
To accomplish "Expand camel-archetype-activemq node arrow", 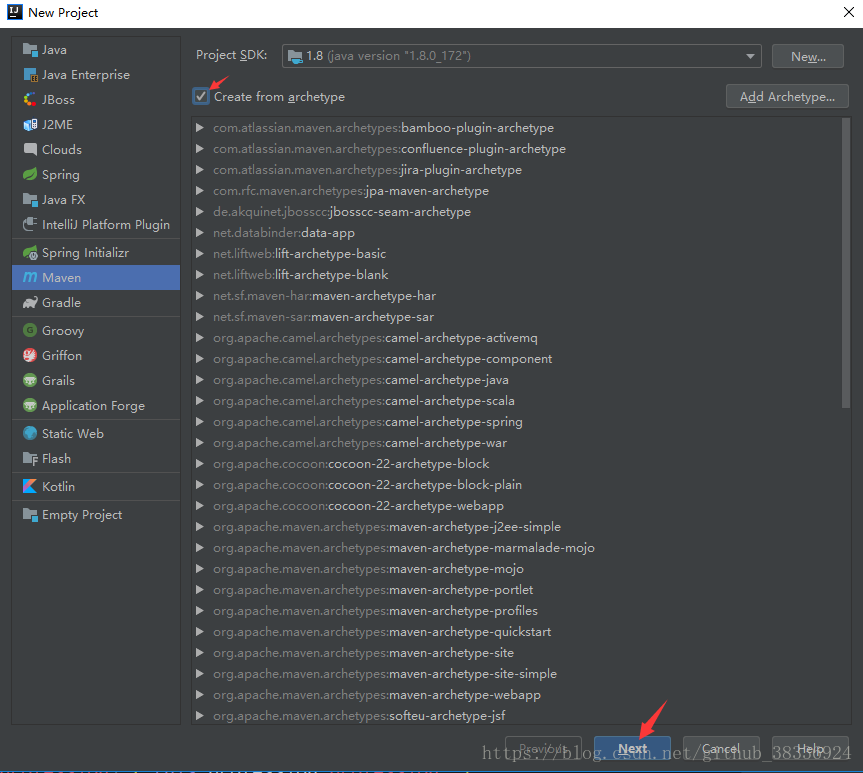I will [x=200, y=337].
